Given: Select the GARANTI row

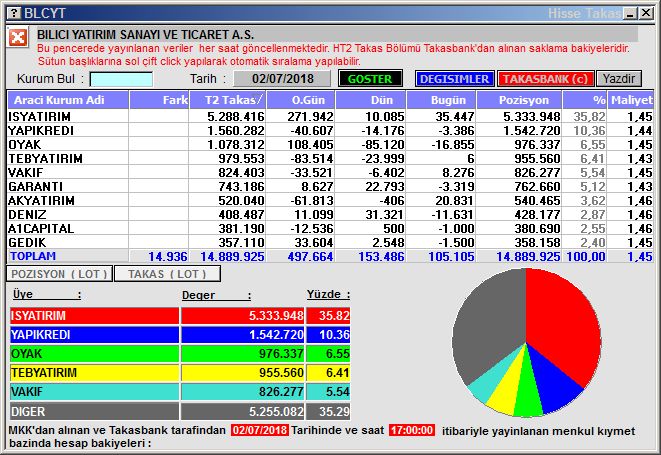Looking at the screenshot, I should [330, 186].
